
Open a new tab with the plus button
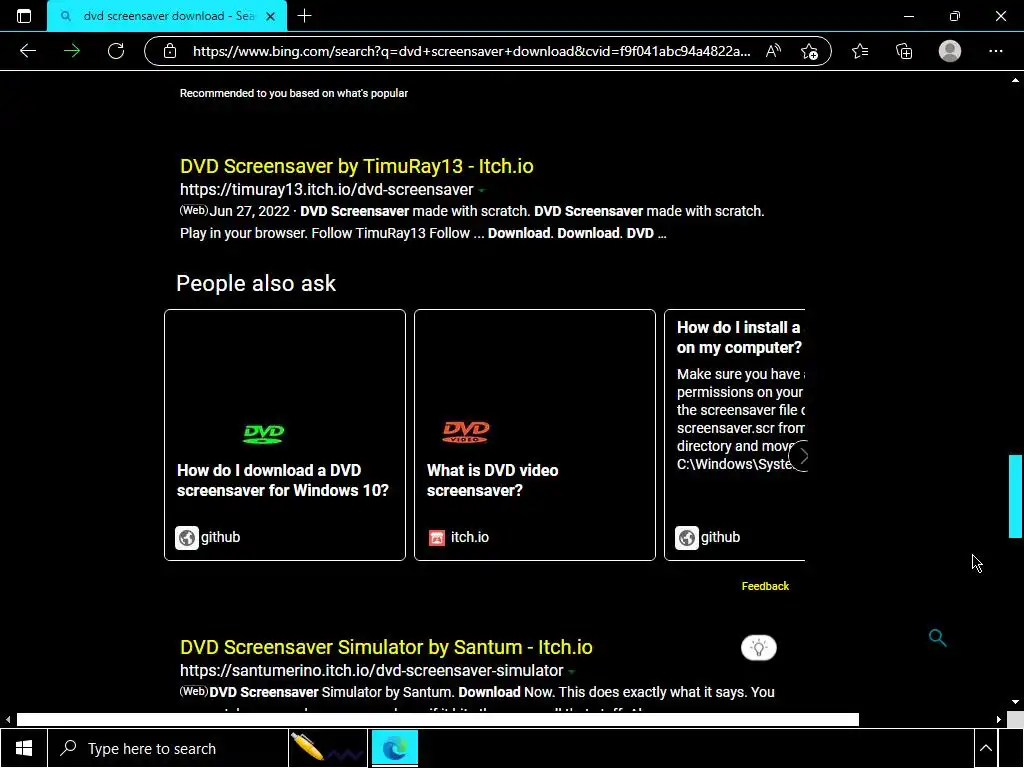pyautogui.click(x=304, y=16)
